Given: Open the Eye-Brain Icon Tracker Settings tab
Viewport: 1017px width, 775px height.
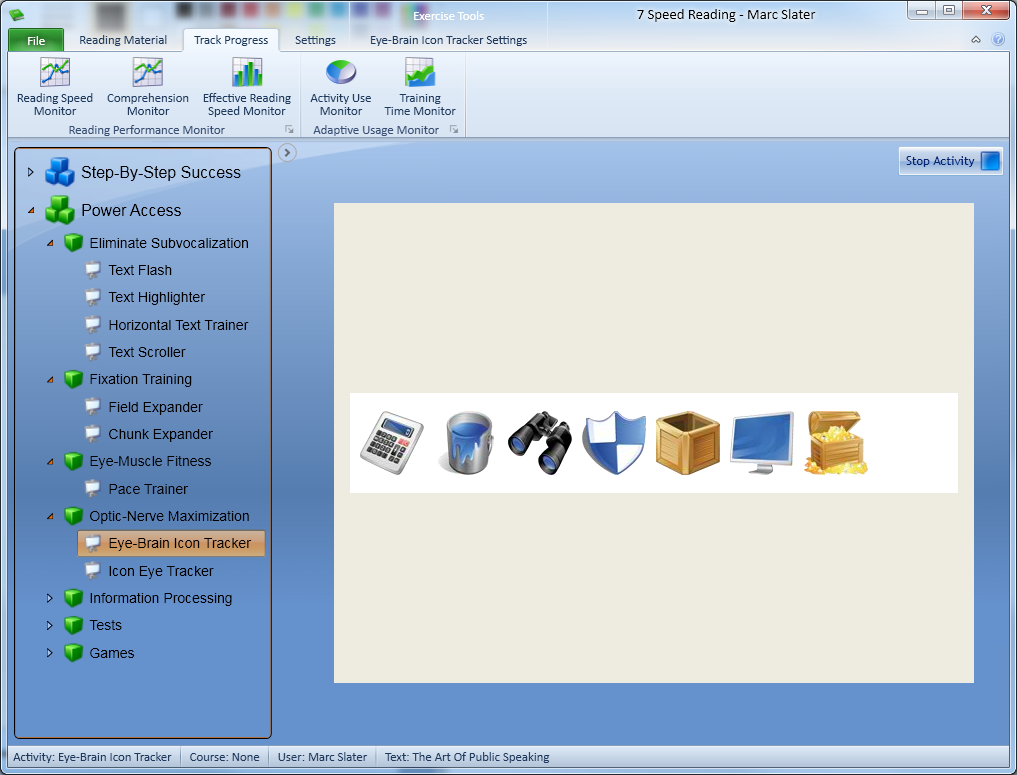Looking at the screenshot, I should click(448, 40).
